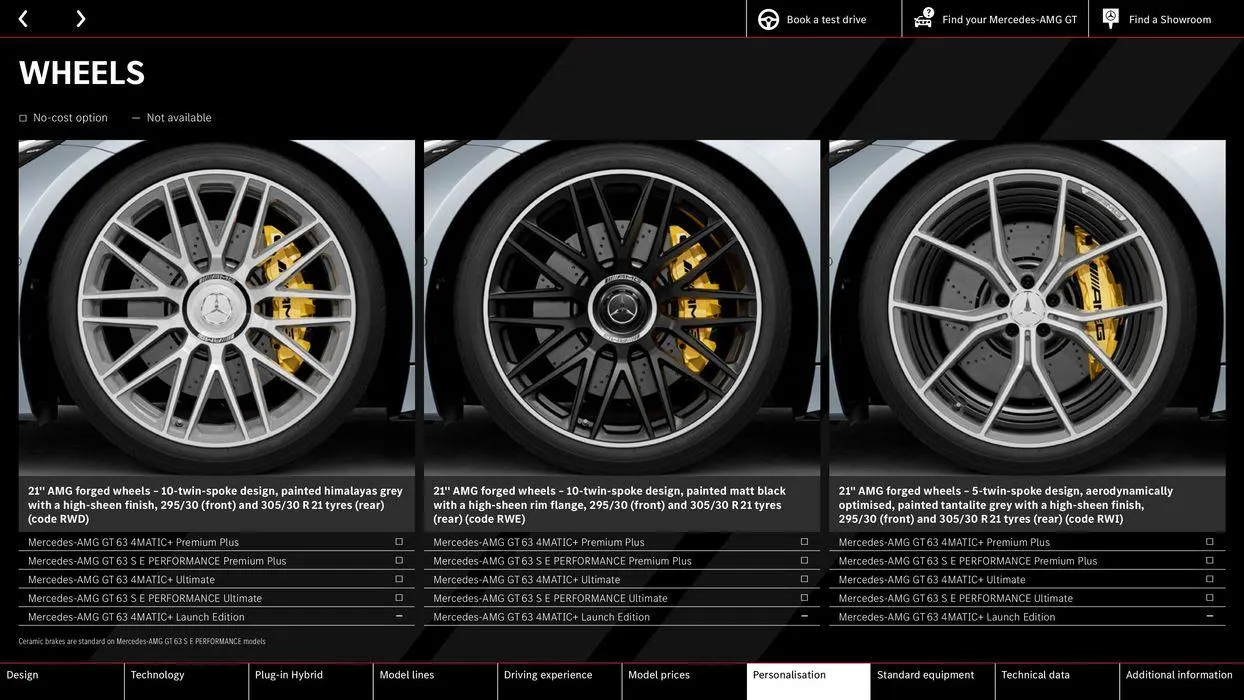Image resolution: width=1244 pixels, height=700 pixels.
Task: Open the Standard equipment tab
Action: (x=933, y=681)
